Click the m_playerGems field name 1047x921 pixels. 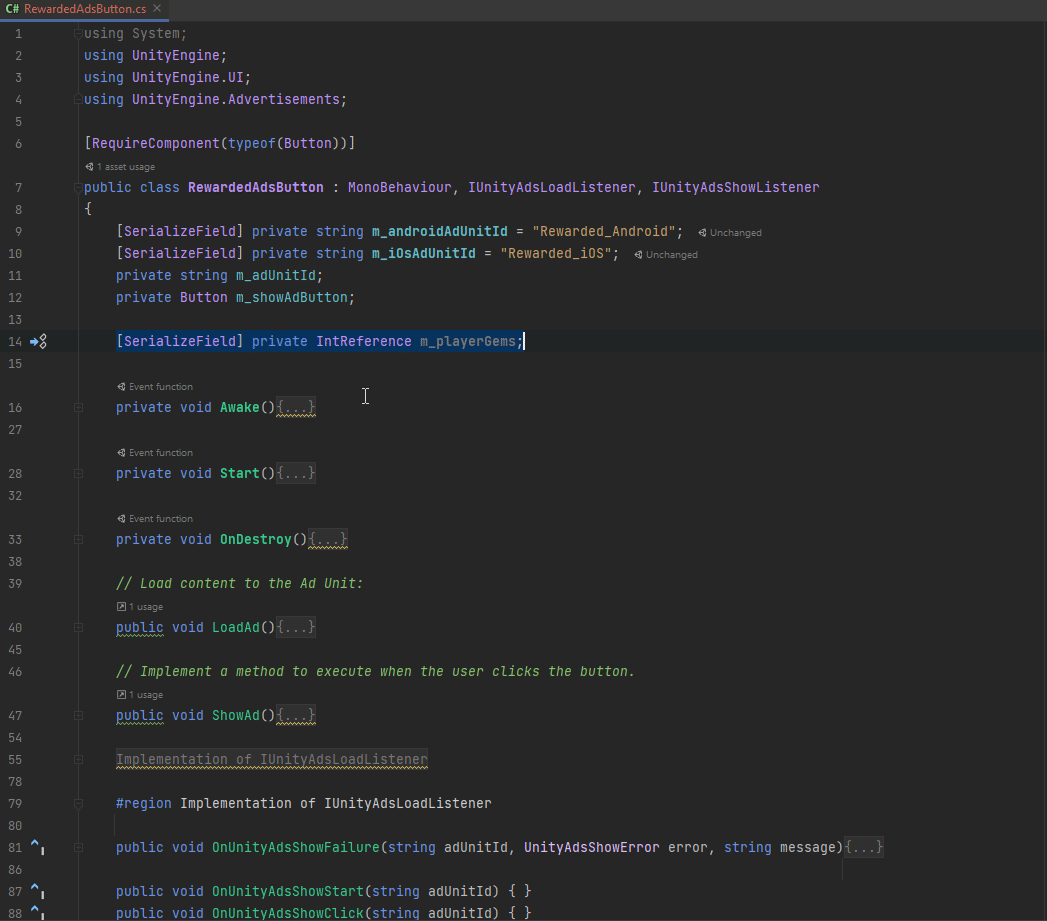pos(467,341)
